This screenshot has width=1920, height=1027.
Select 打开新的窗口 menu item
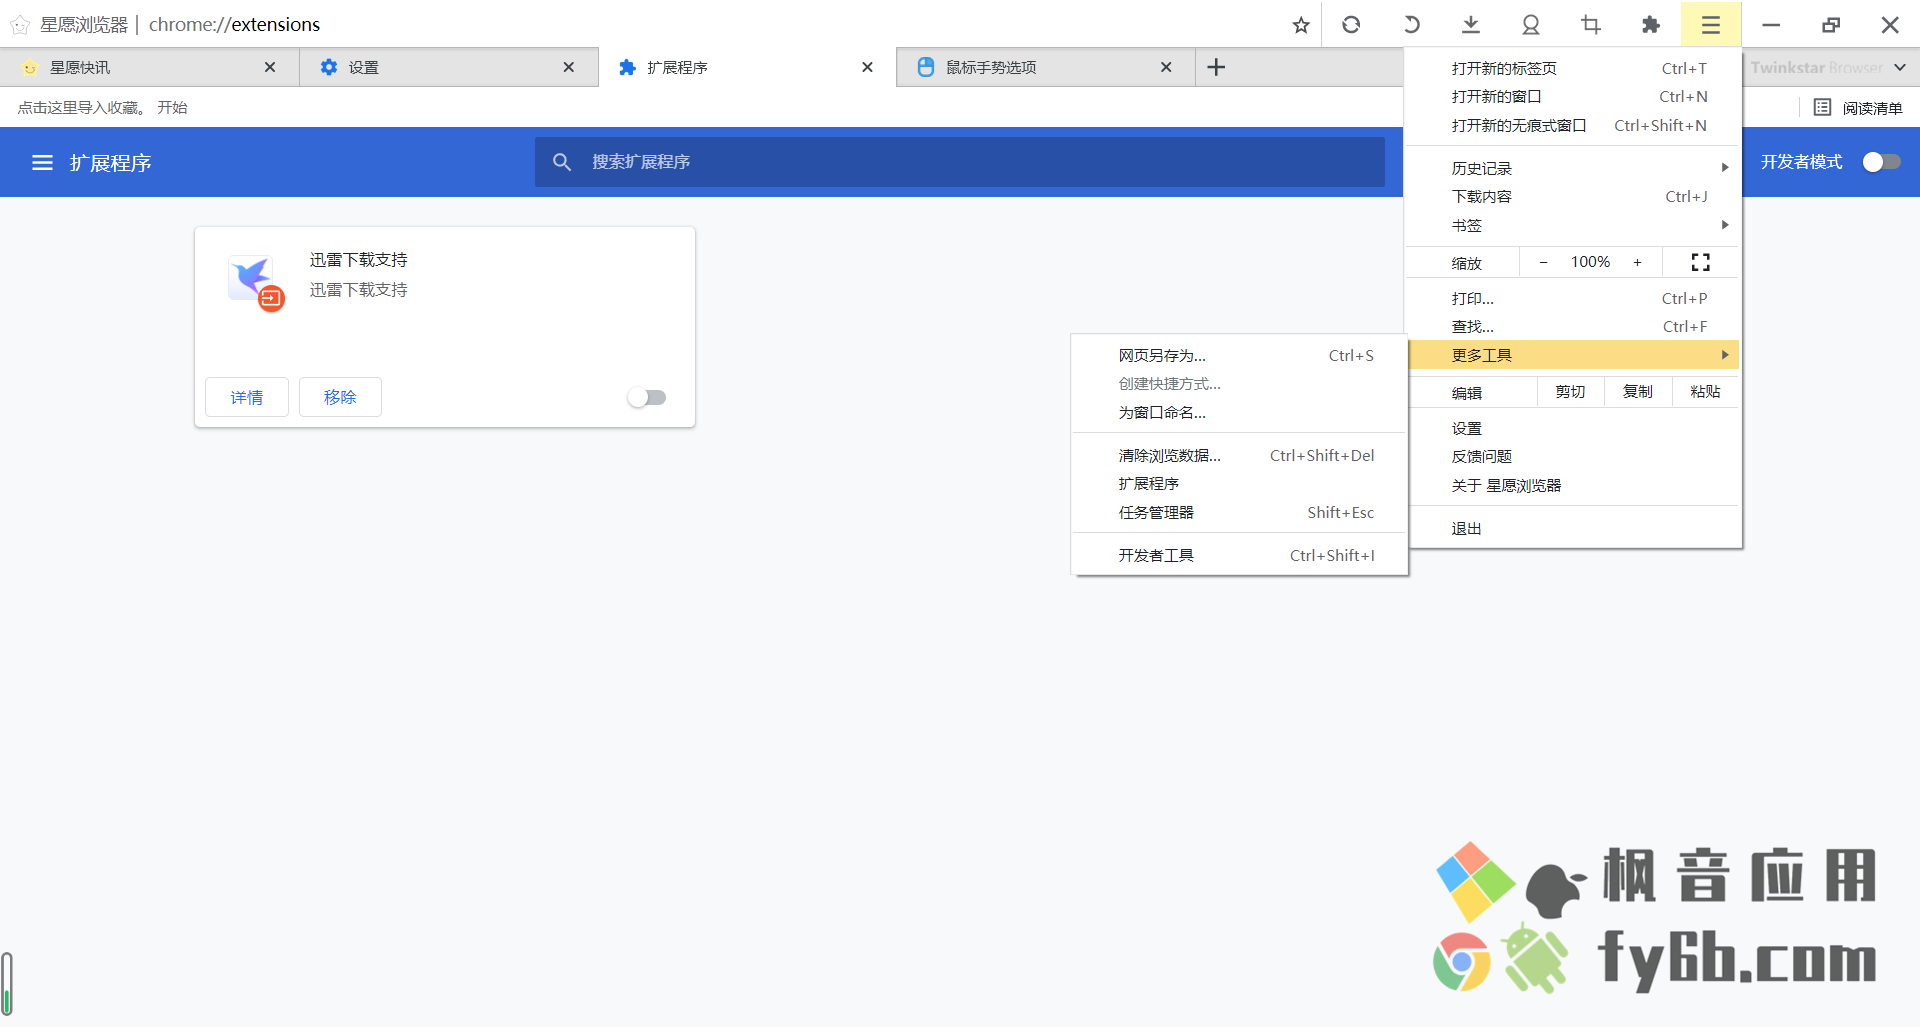coord(1573,96)
